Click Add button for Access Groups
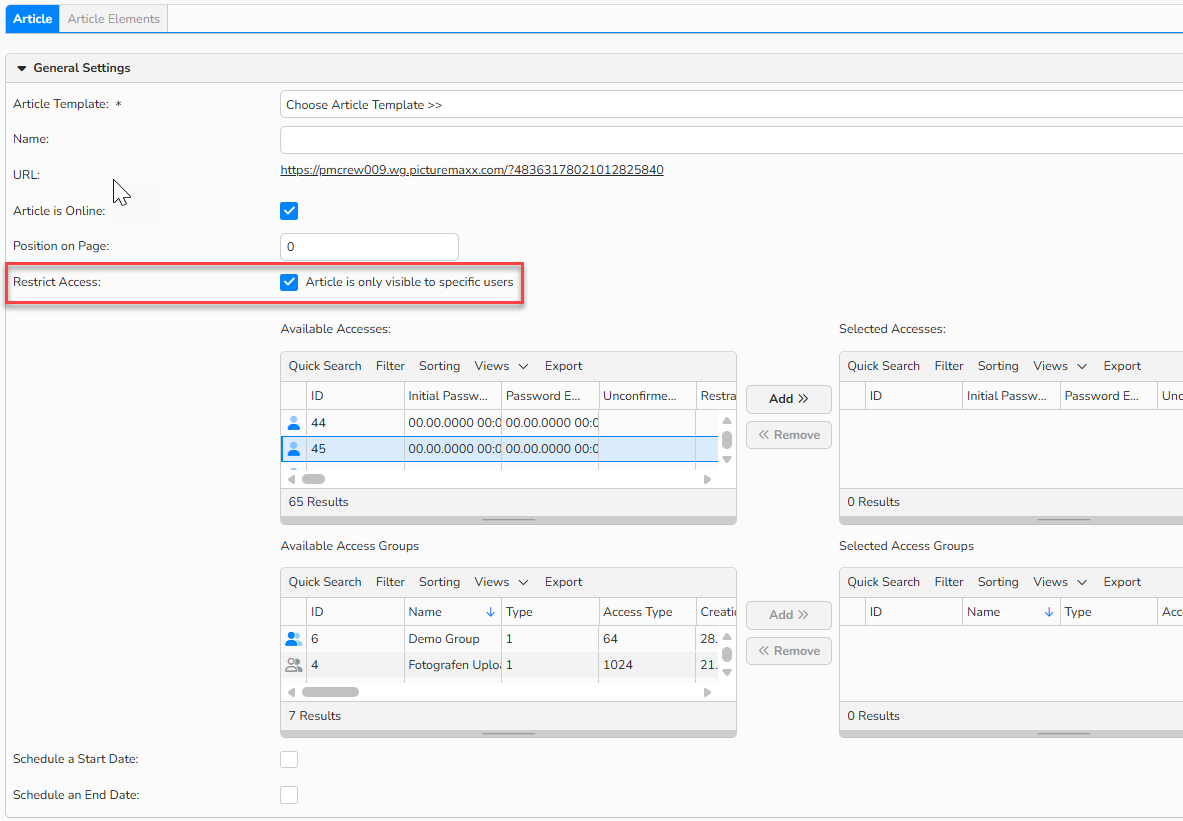 pos(788,615)
